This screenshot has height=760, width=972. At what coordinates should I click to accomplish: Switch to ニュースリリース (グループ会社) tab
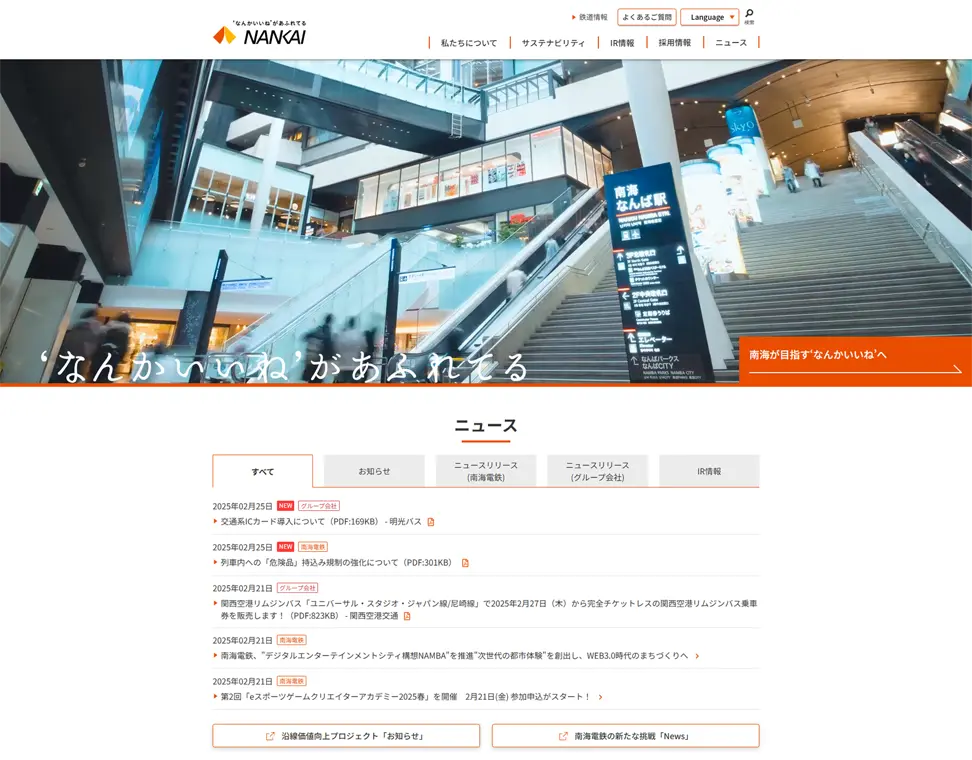pyautogui.click(x=598, y=471)
